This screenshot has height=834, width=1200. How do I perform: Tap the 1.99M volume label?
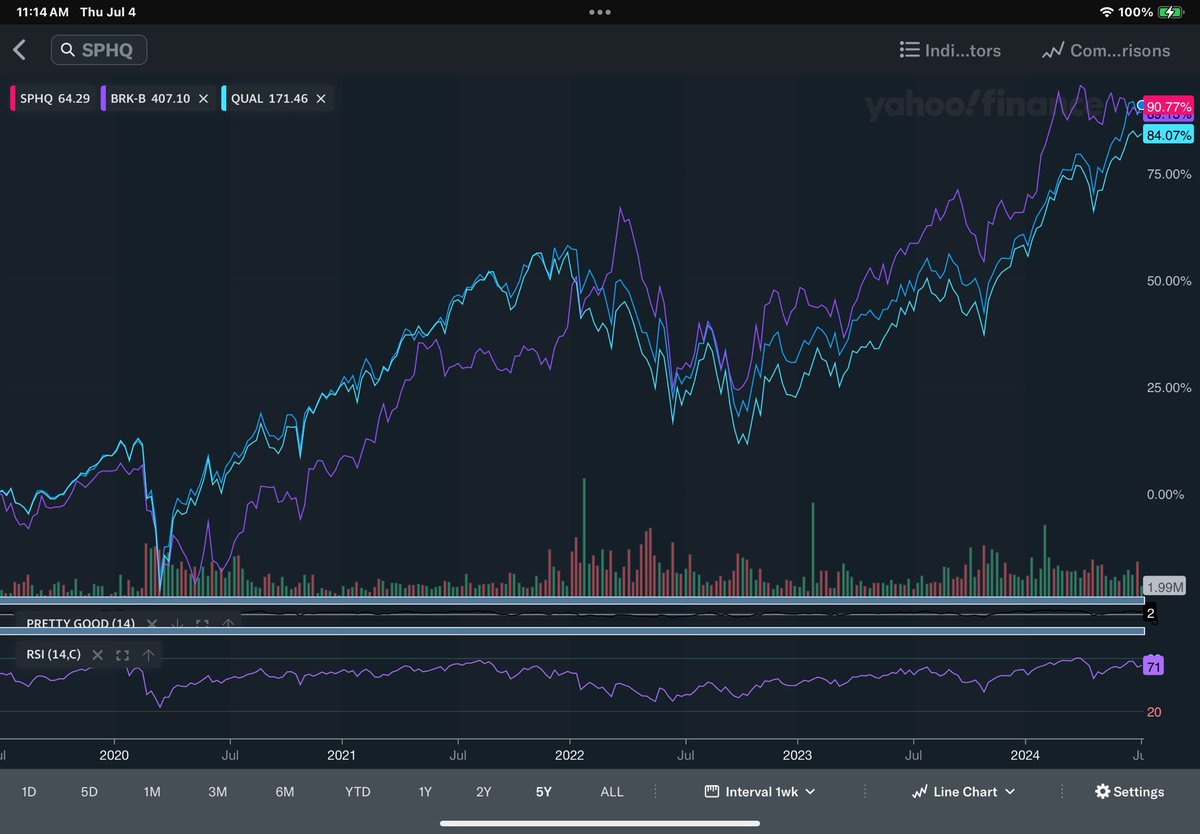coord(1164,587)
